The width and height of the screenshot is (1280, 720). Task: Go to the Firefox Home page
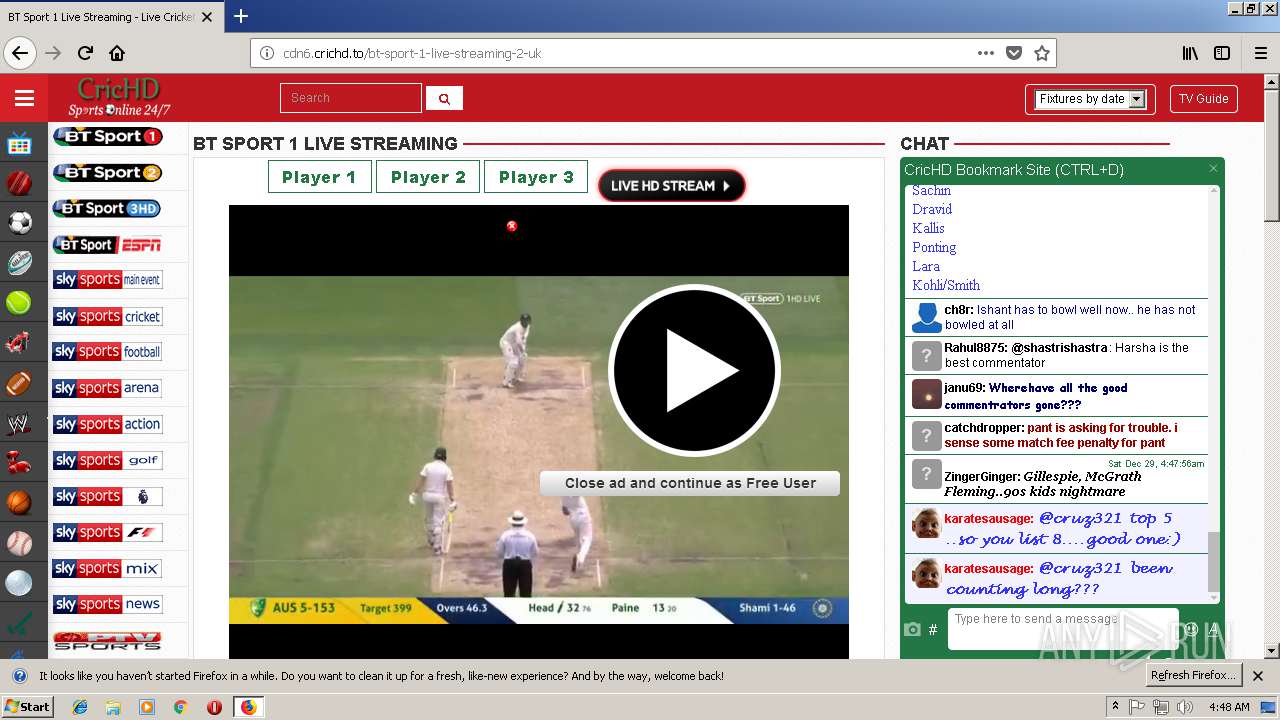[x=117, y=53]
